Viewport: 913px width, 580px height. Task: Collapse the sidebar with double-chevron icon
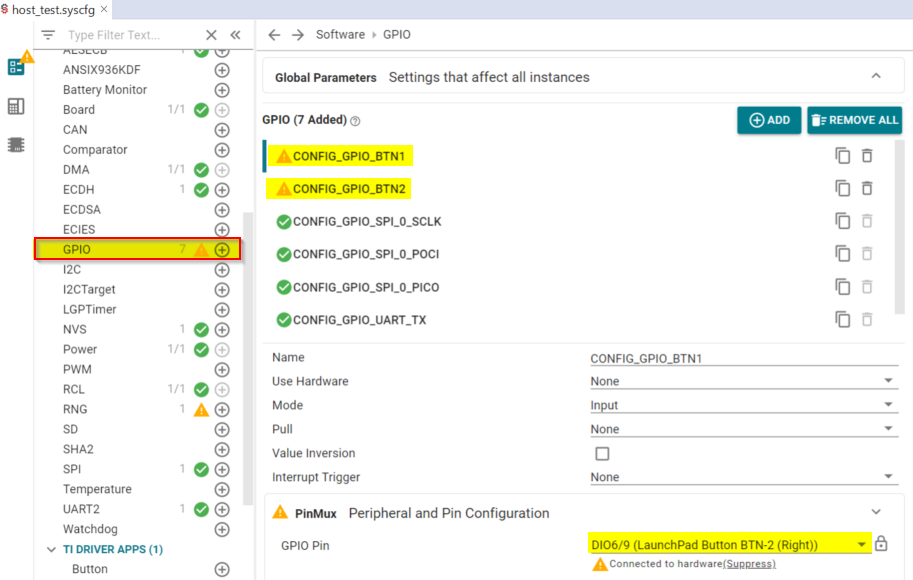pos(236,35)
